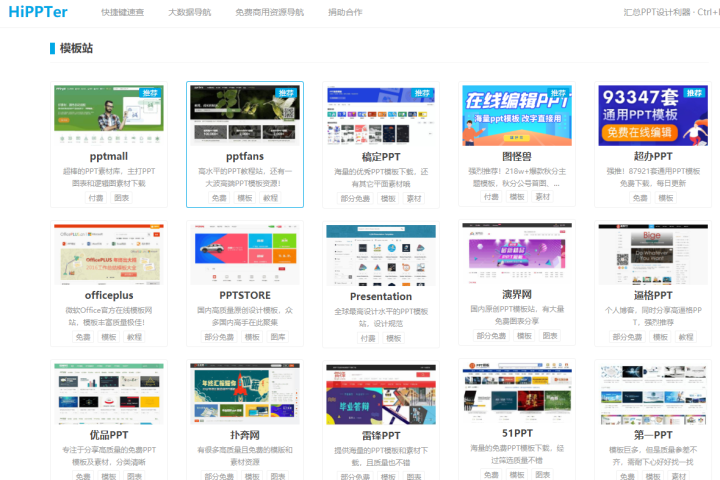The height and width of the screenshot is (480, 720).
Task: Click the 51PPT title link
Action: click(517, 433)
